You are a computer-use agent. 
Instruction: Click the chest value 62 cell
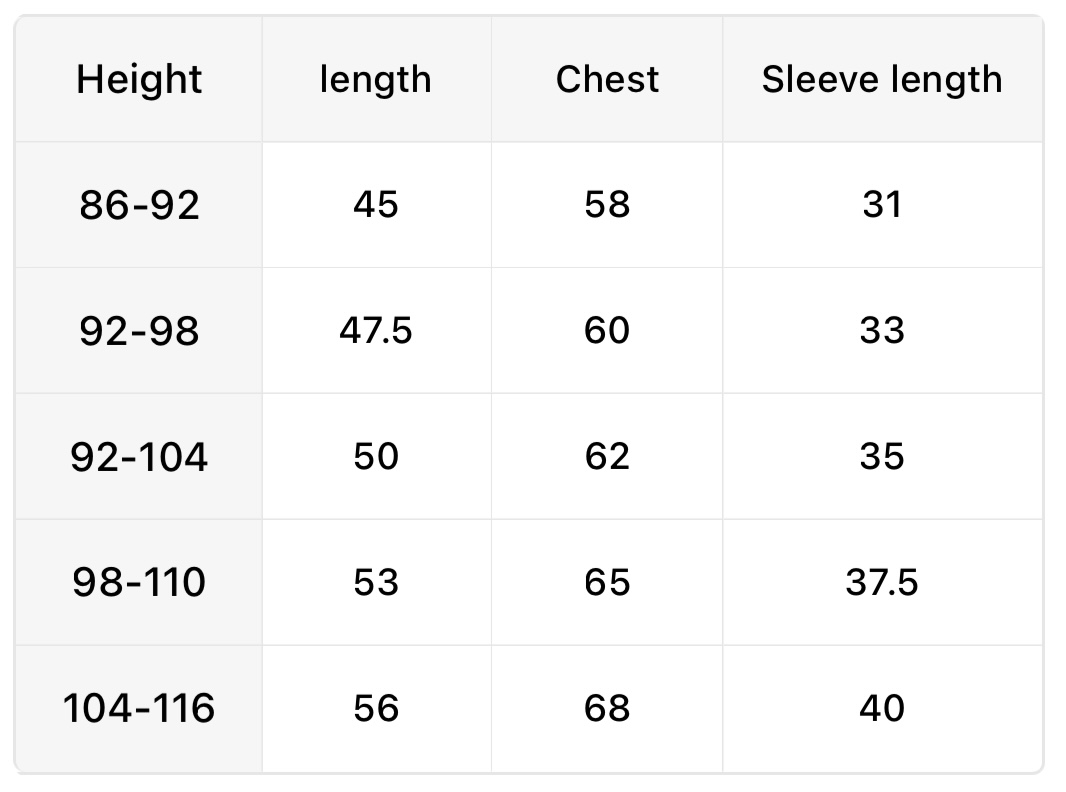tap(607, 457)
